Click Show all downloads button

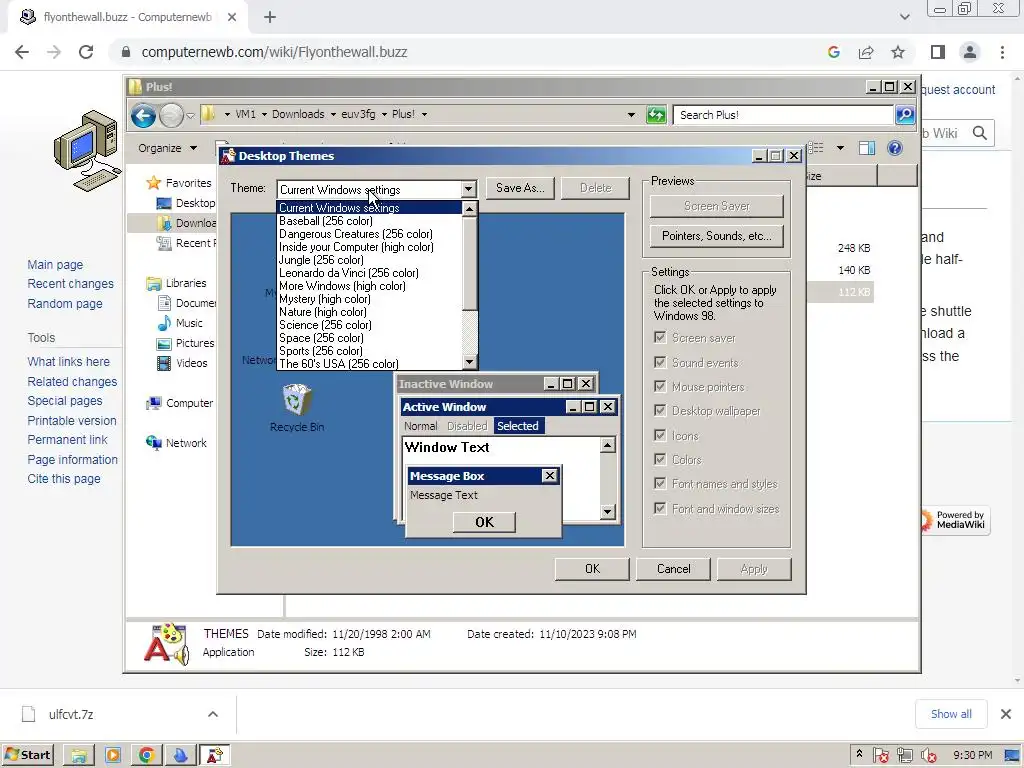951,714
